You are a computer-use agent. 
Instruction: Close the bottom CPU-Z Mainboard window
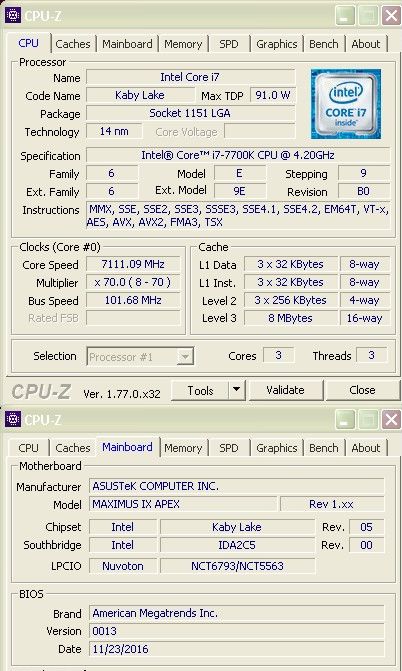pos(391,419)
